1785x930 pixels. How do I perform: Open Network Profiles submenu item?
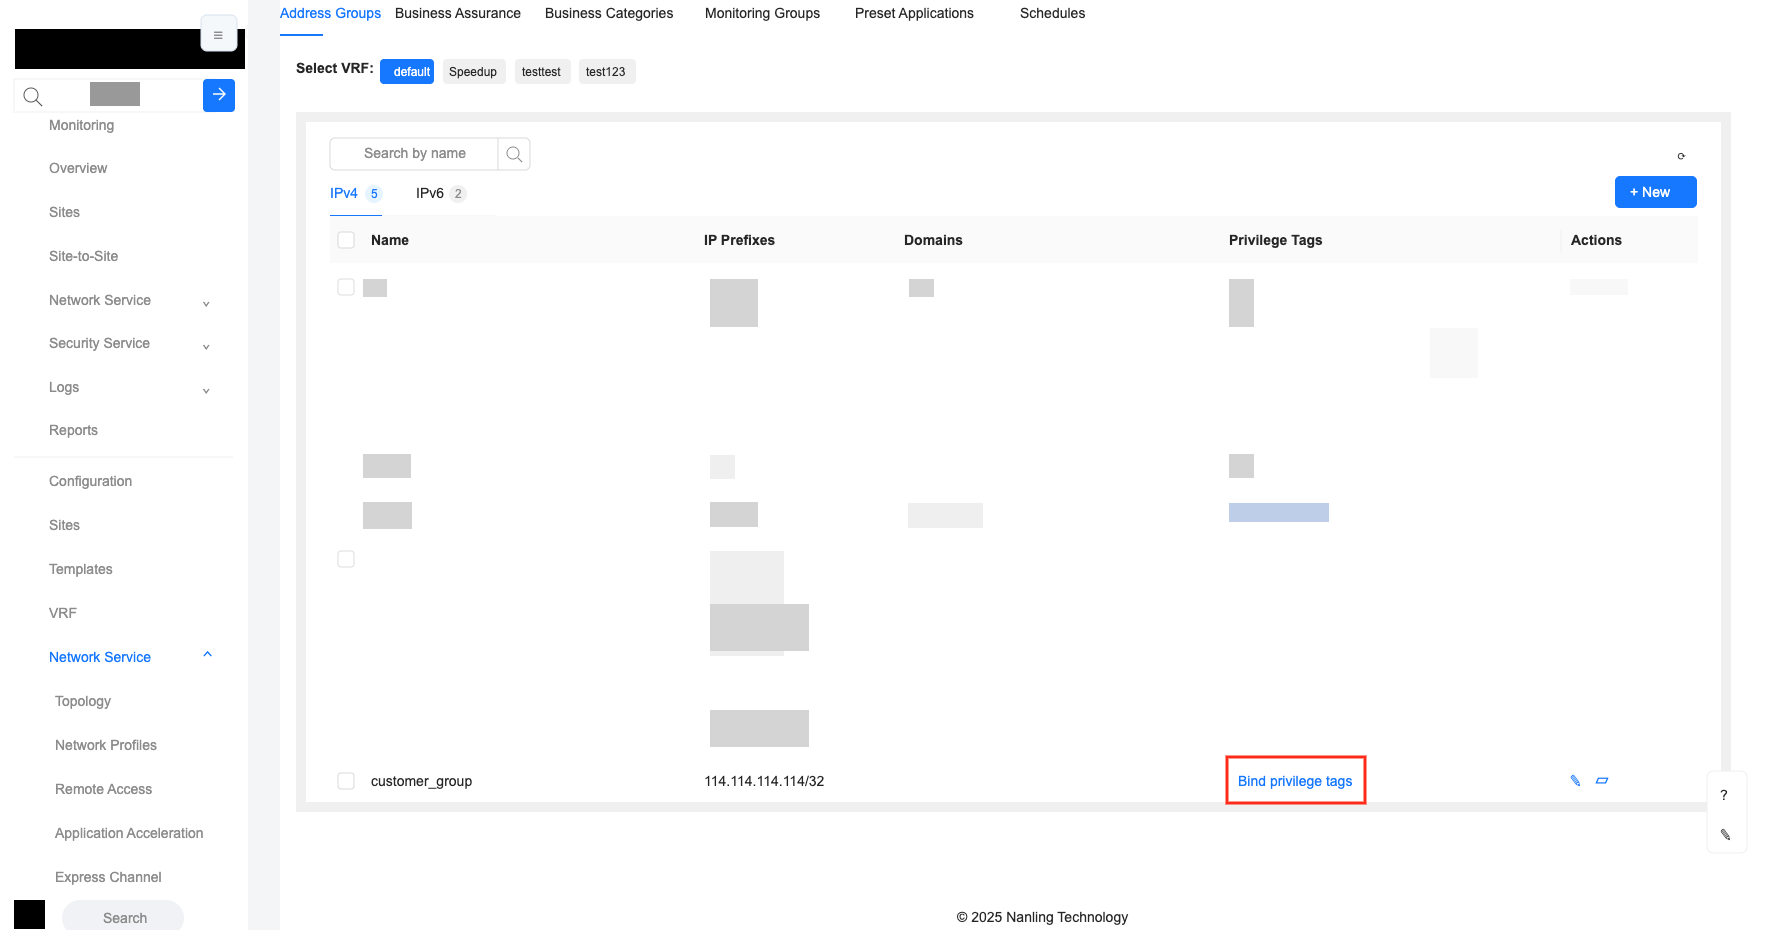coord(106,745)
